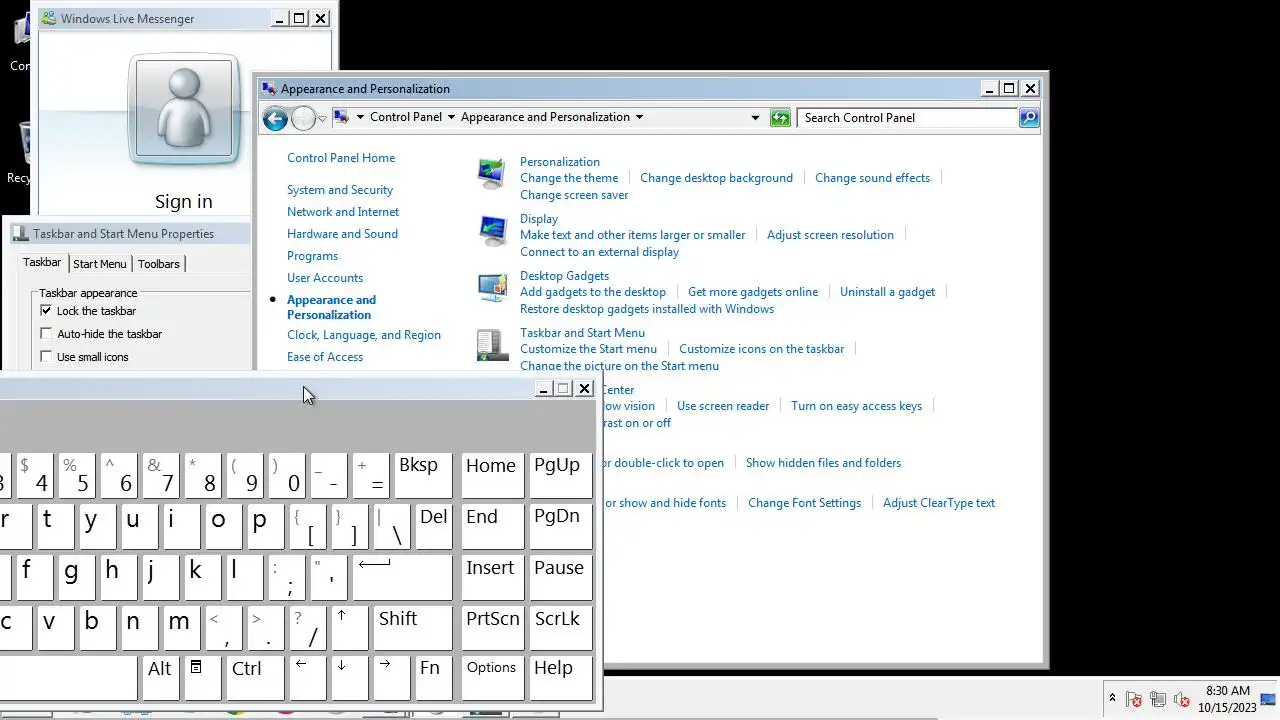
Task: Open Network and Internet in the sidebar
Action: click(x=343, y=212)
